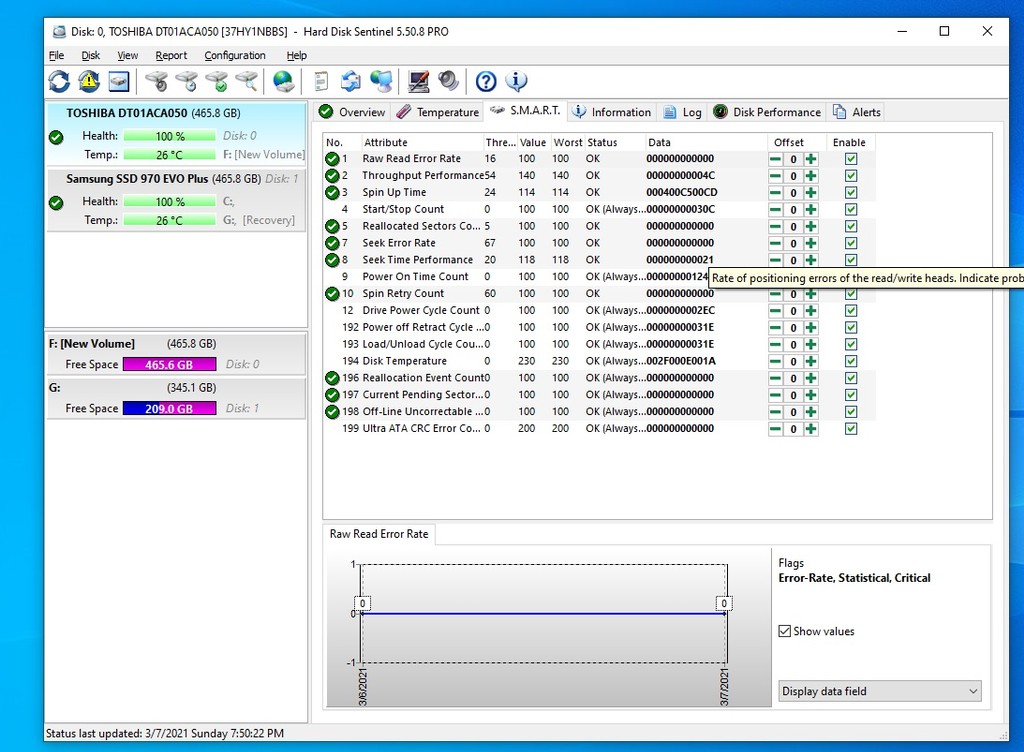
Task: Toggle Enable checkbox for Raw Read Error Rate
Action: pyautogui.click(x=851, y=159)
